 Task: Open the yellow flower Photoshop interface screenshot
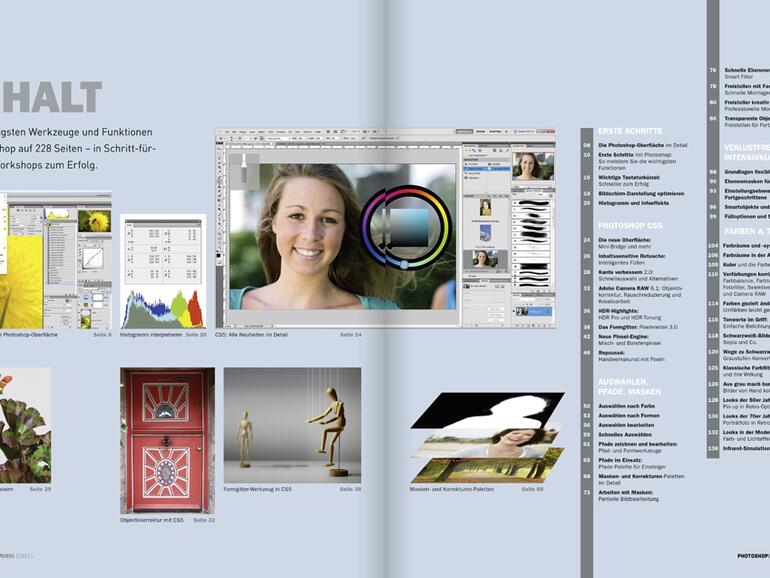tap(55, 260)
